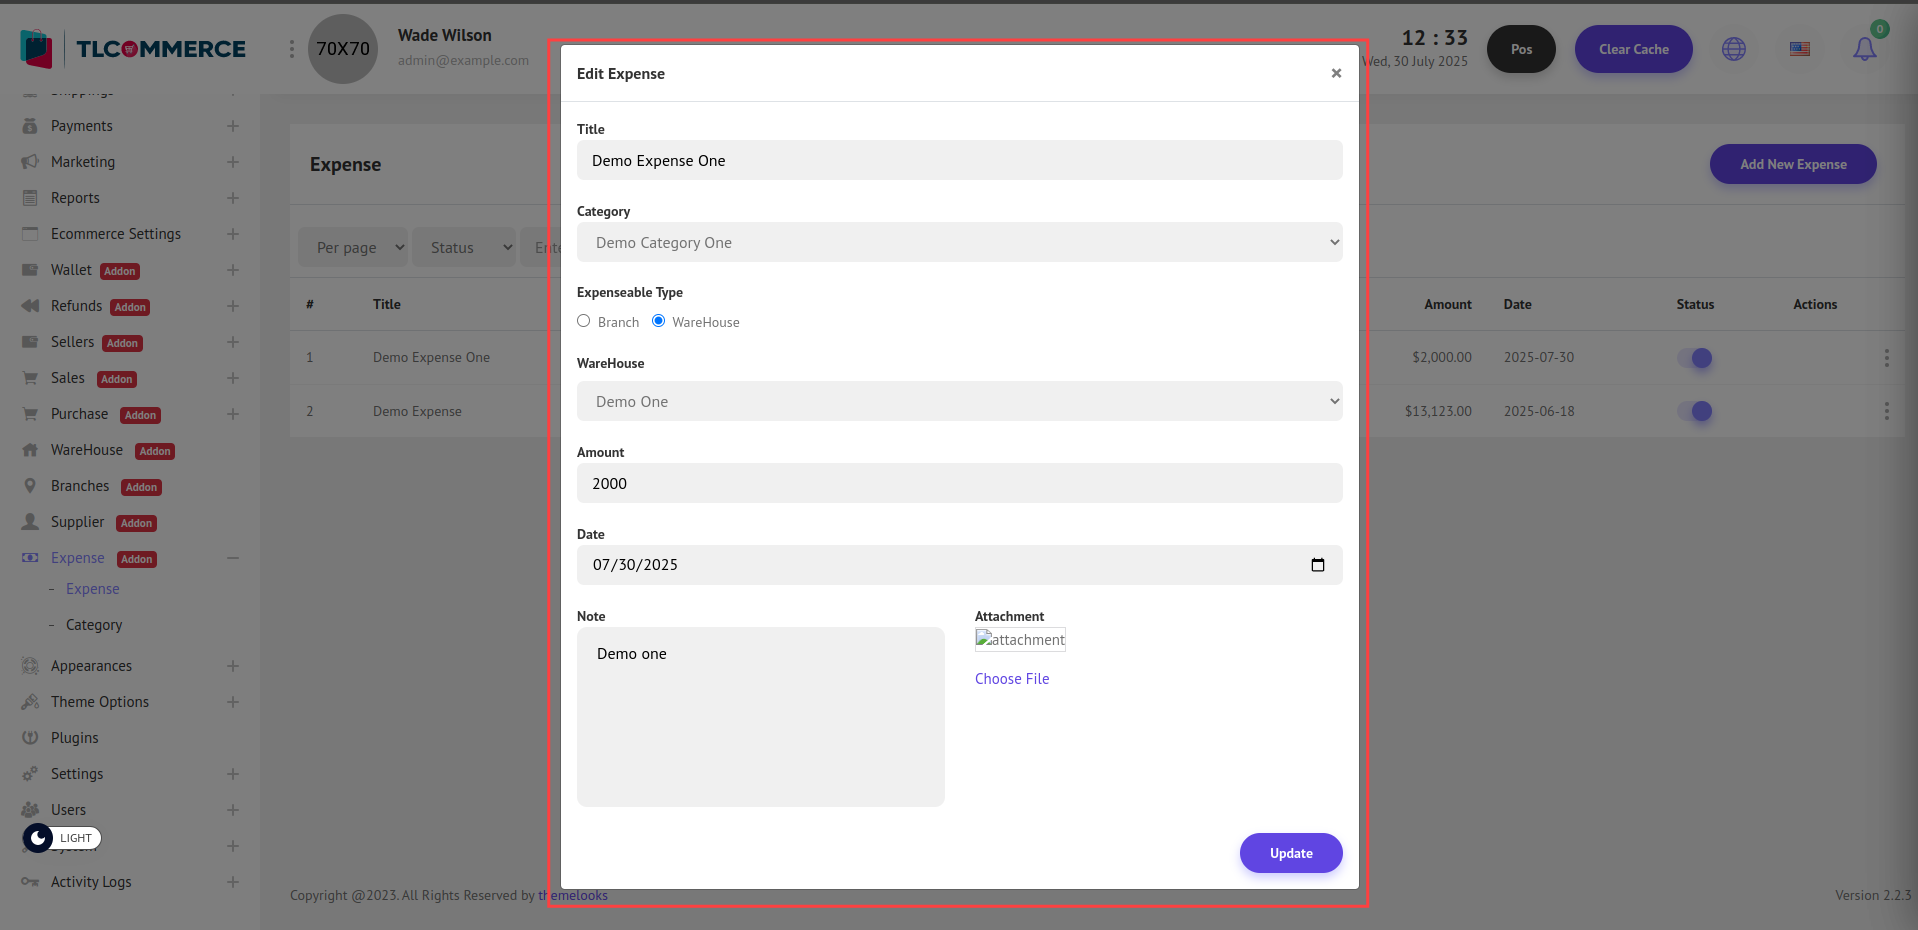Open the Category dropdown
Screen dimensions: 1918x930
coord(959,243)
